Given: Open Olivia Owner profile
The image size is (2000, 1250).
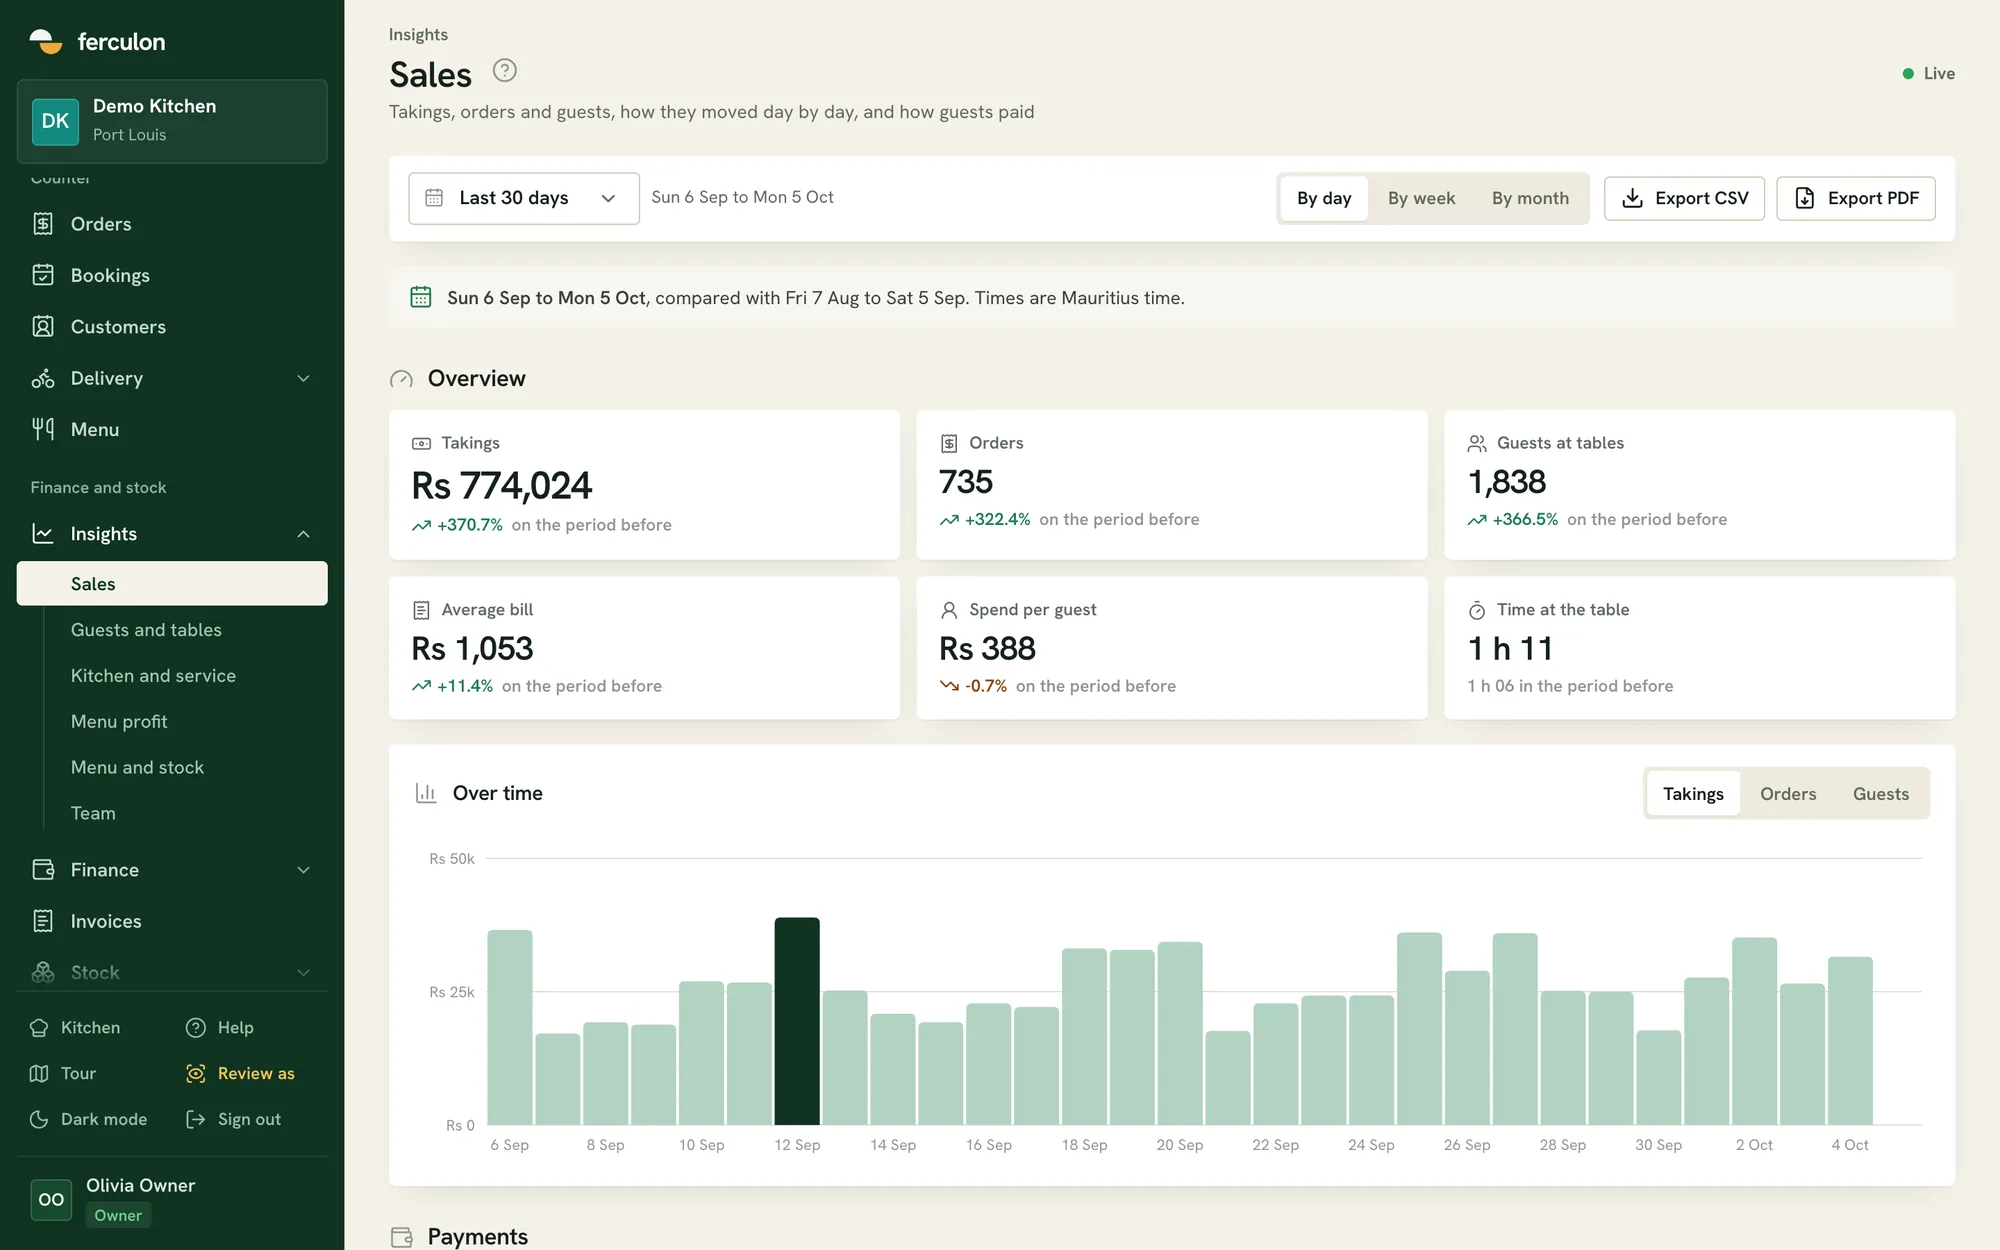Looking at the screenshot, I should coord(172,1199).
